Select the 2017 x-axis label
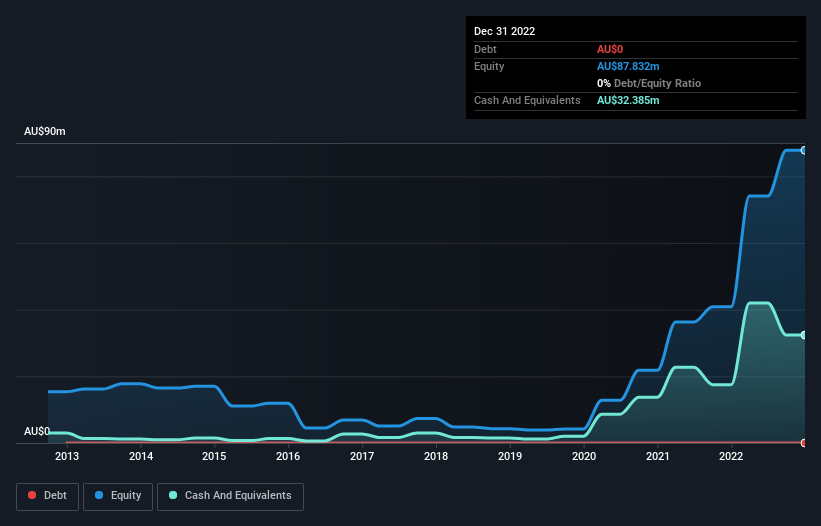The height and width of the screenshot is (526, 821). (362, 456)
